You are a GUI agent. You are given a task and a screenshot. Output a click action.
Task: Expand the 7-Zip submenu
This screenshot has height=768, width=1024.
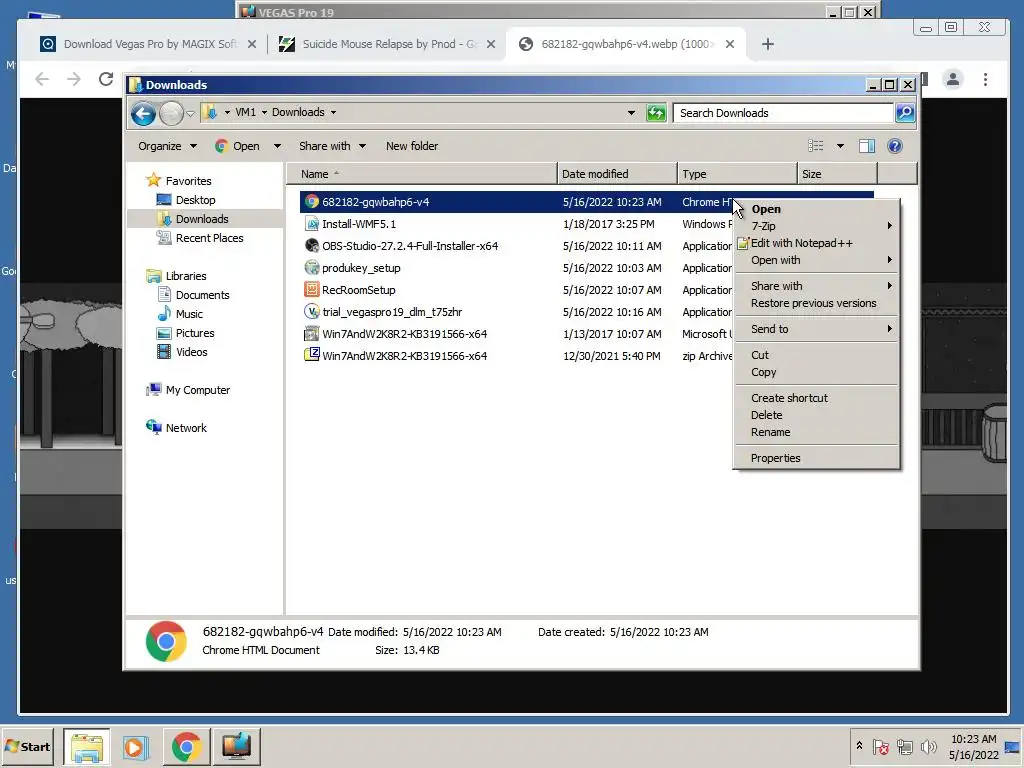(x=816, y=226)
